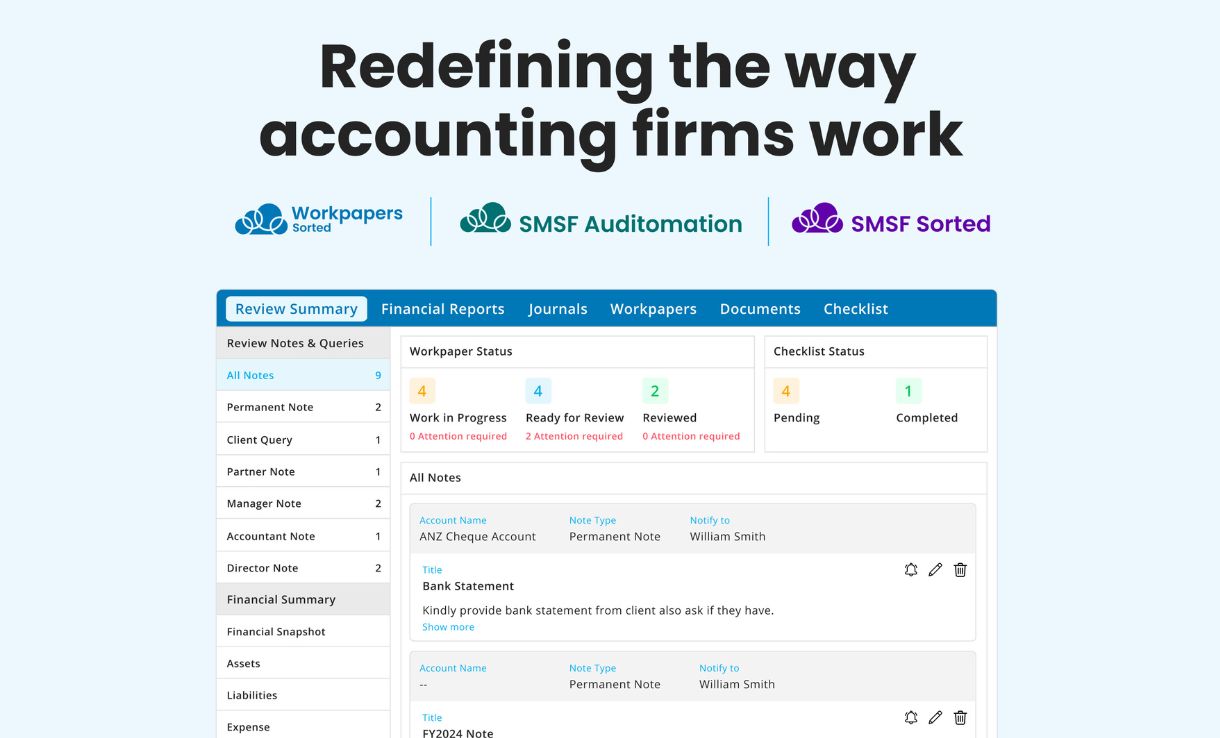Open the Review Summary tab
The height and width of the screenshot is (738, 1220).
296,309
